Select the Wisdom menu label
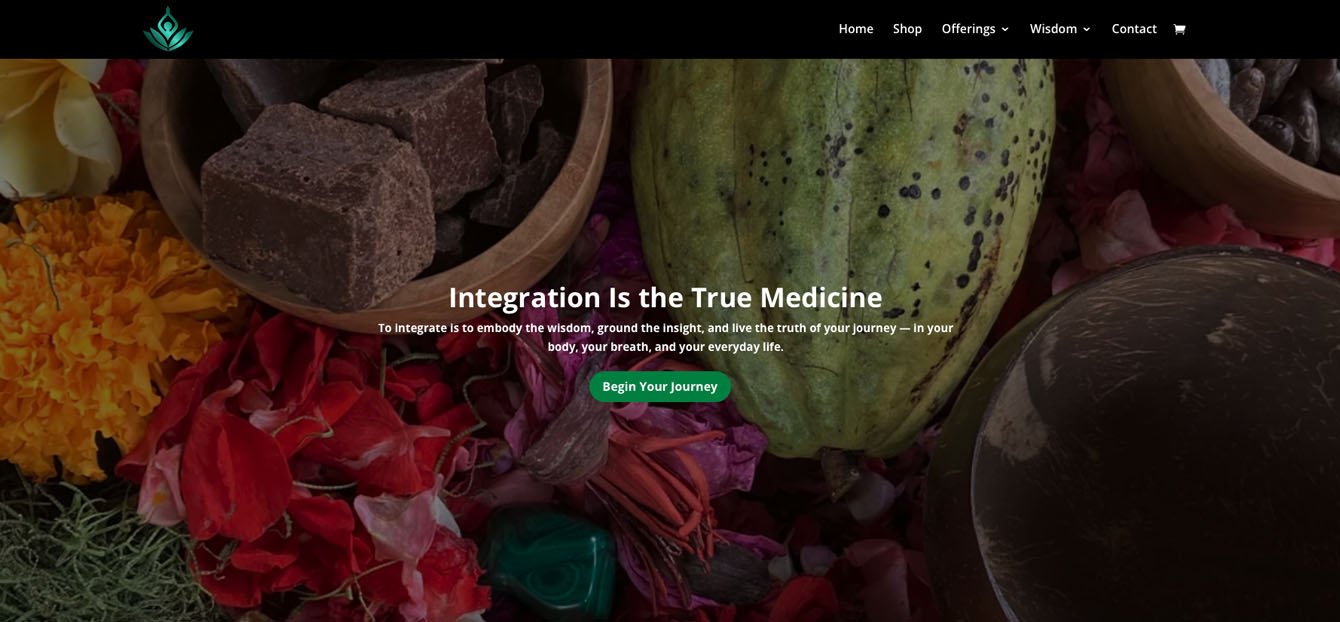The width and height of the screenshot is (1340, 622). pyautogui.click(x=1053, y=29)
